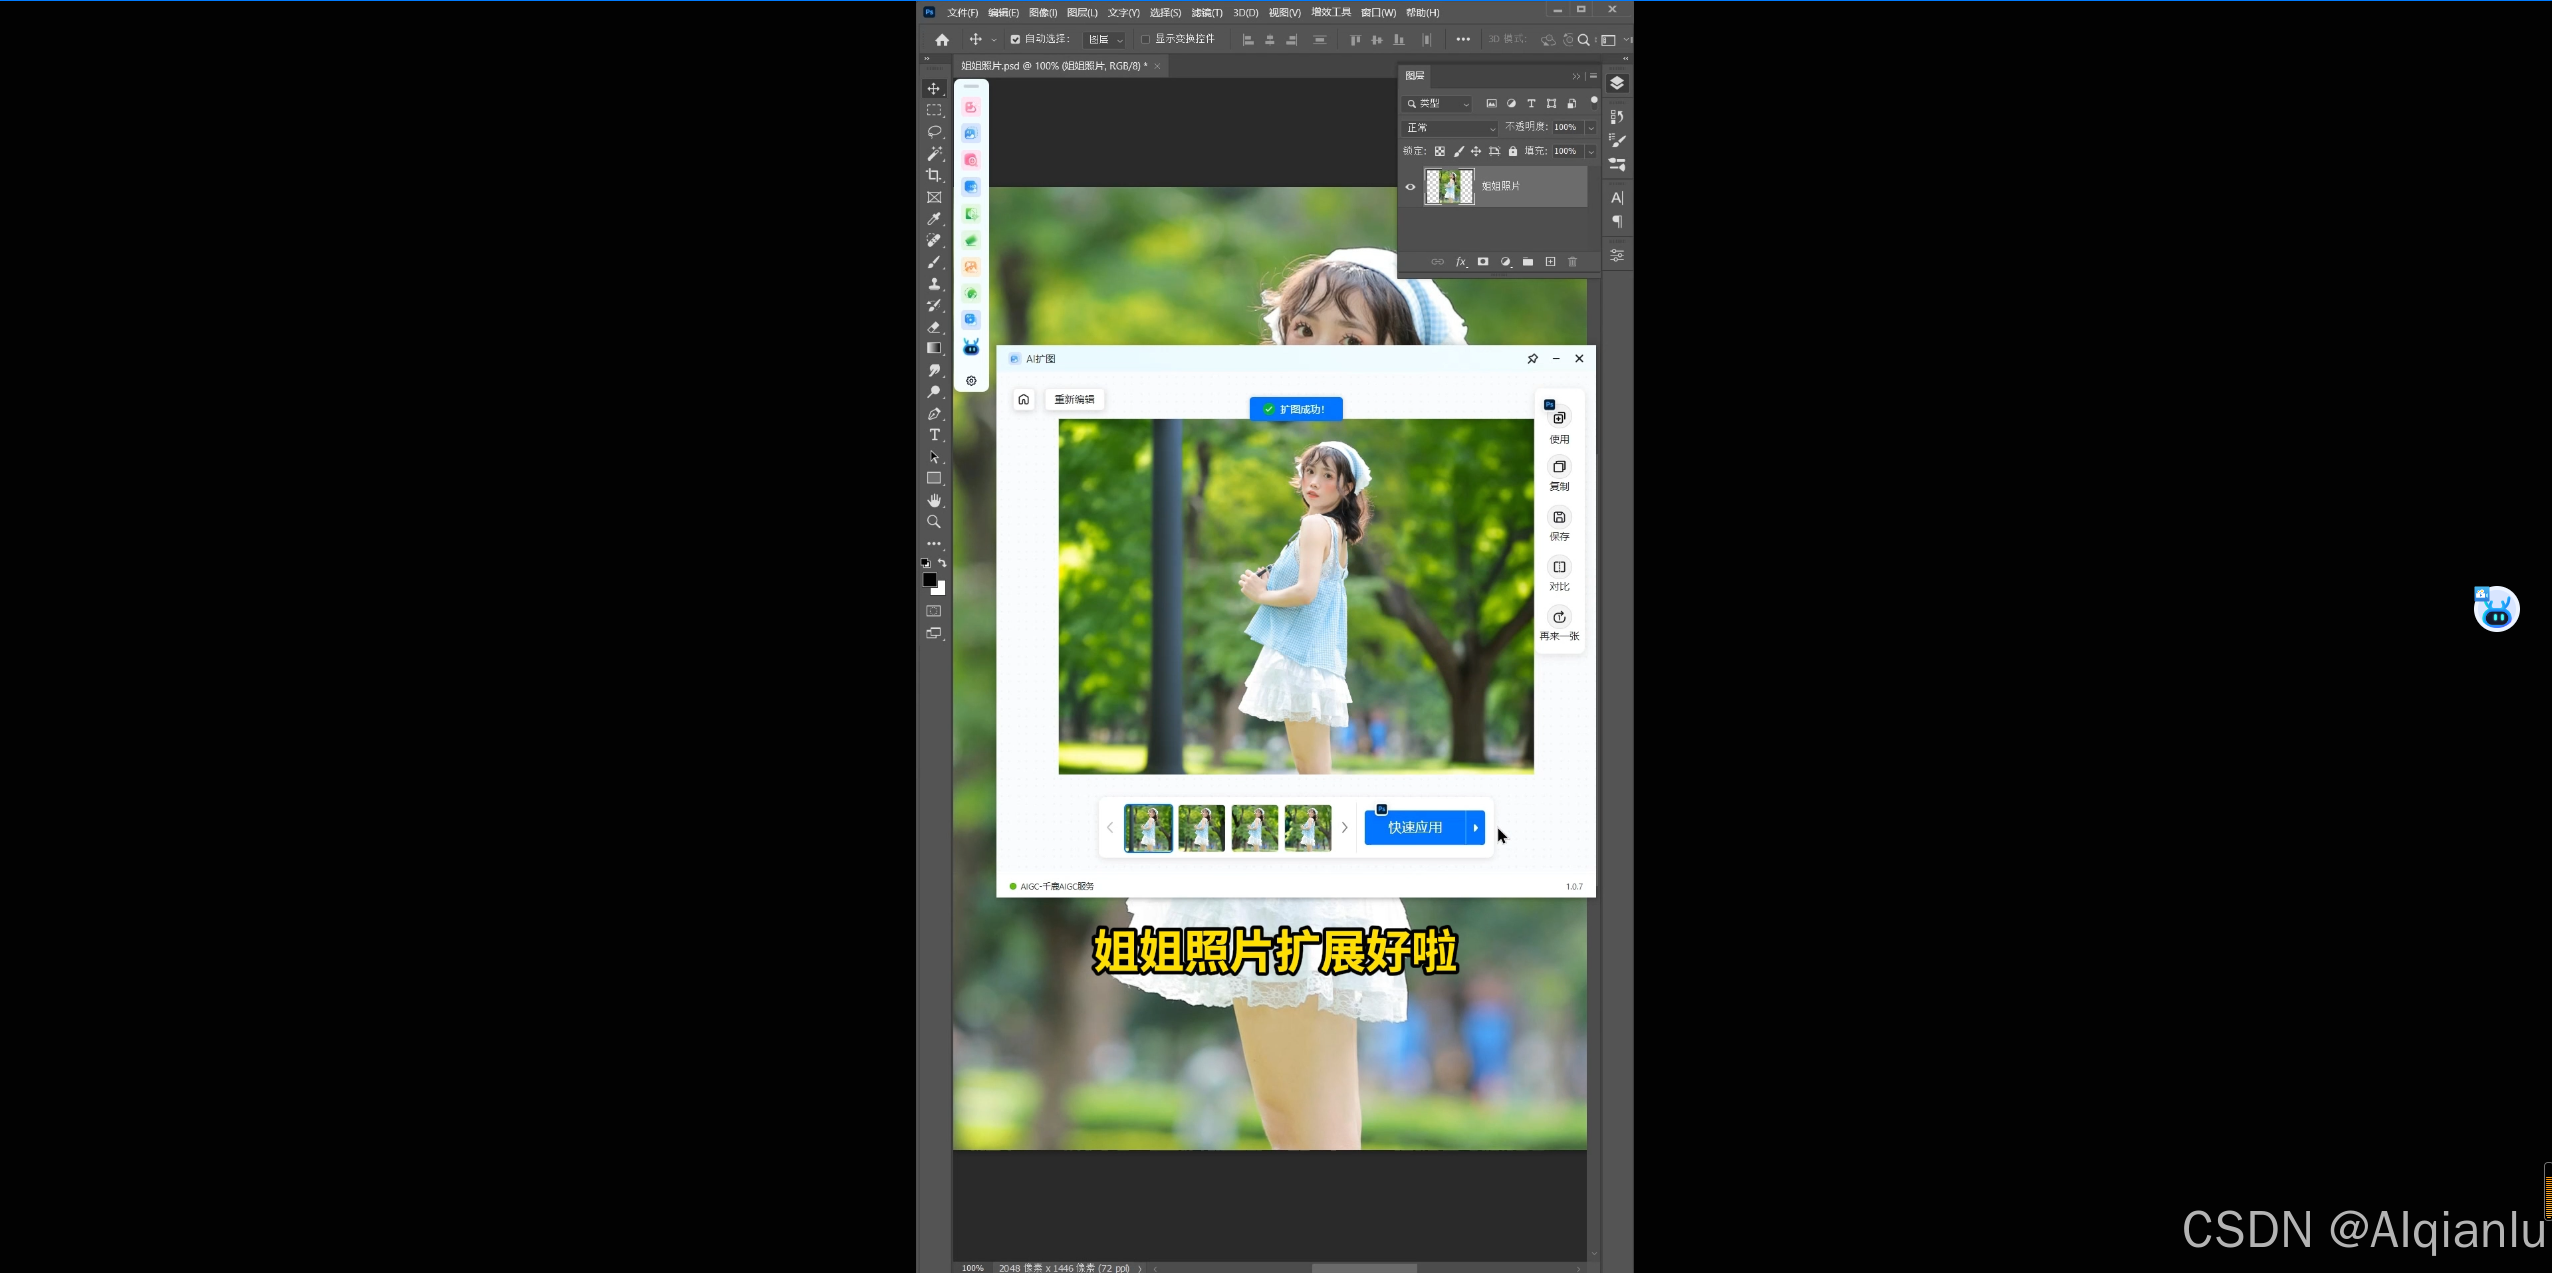Click 再来一张 regenerate icon
The width and height of the screenshot is (2552, 1273).
click(x=1559, y=617)
